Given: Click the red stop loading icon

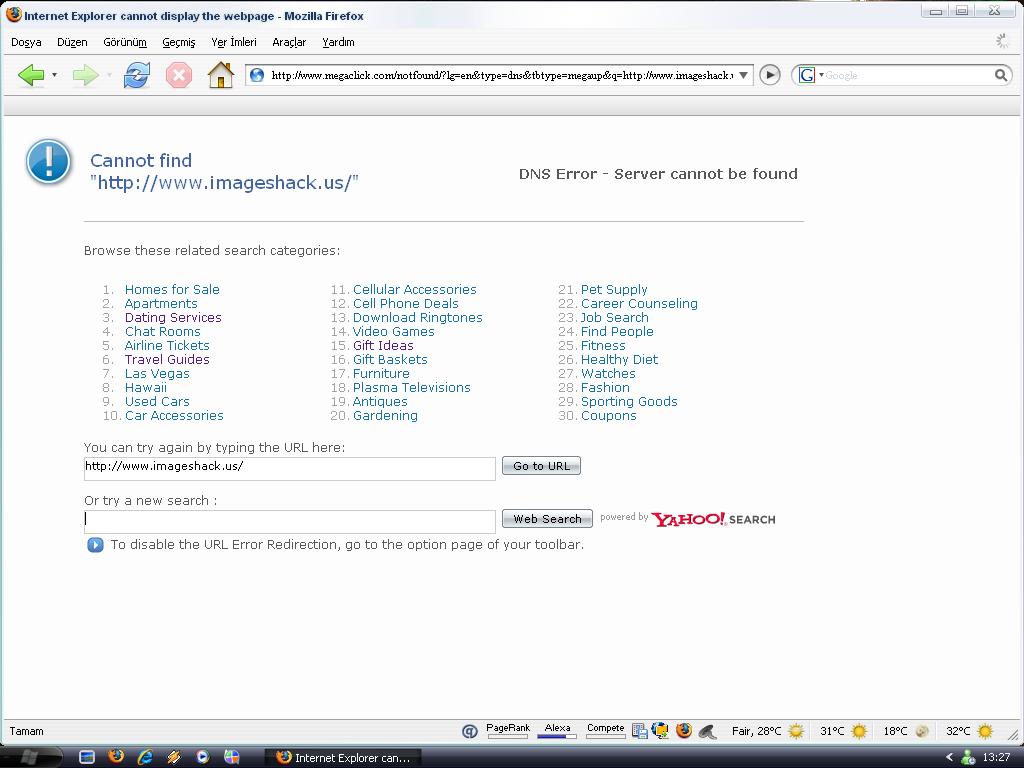Looking at the screenshot, I should [178, 75].
